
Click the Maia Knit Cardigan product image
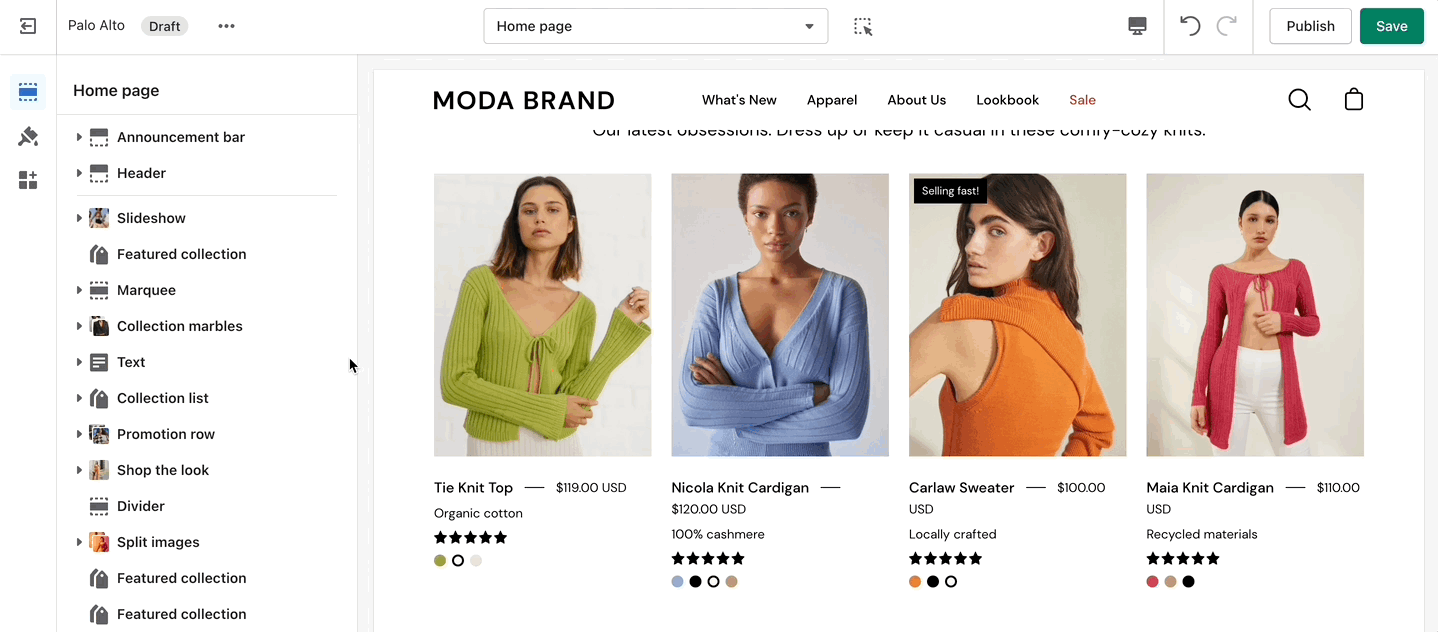pos(1254,315)
